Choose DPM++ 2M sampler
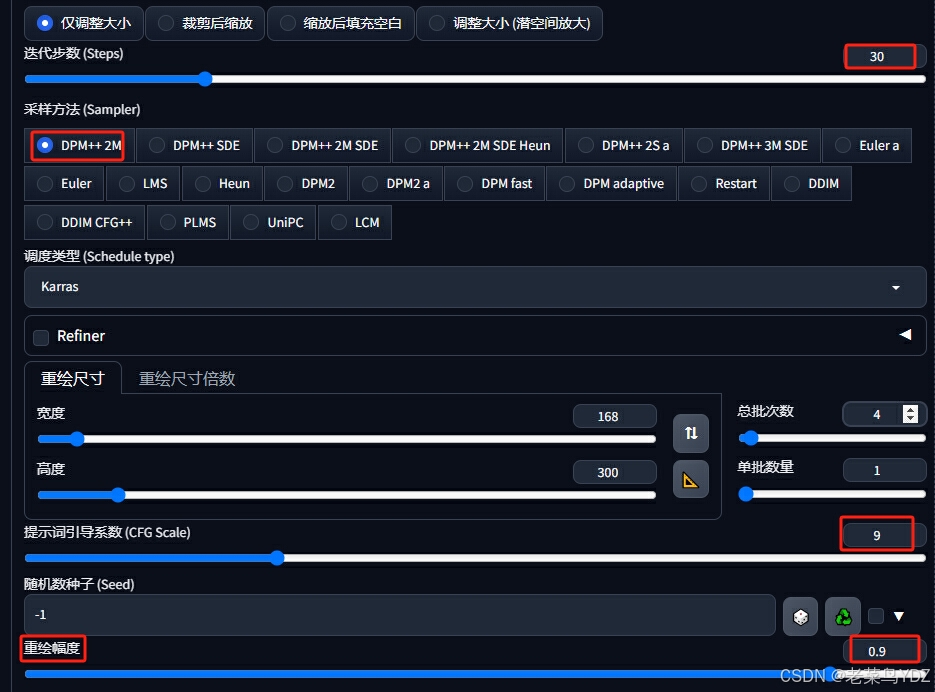This screenshot has height=692, width=935. point(79,146)
